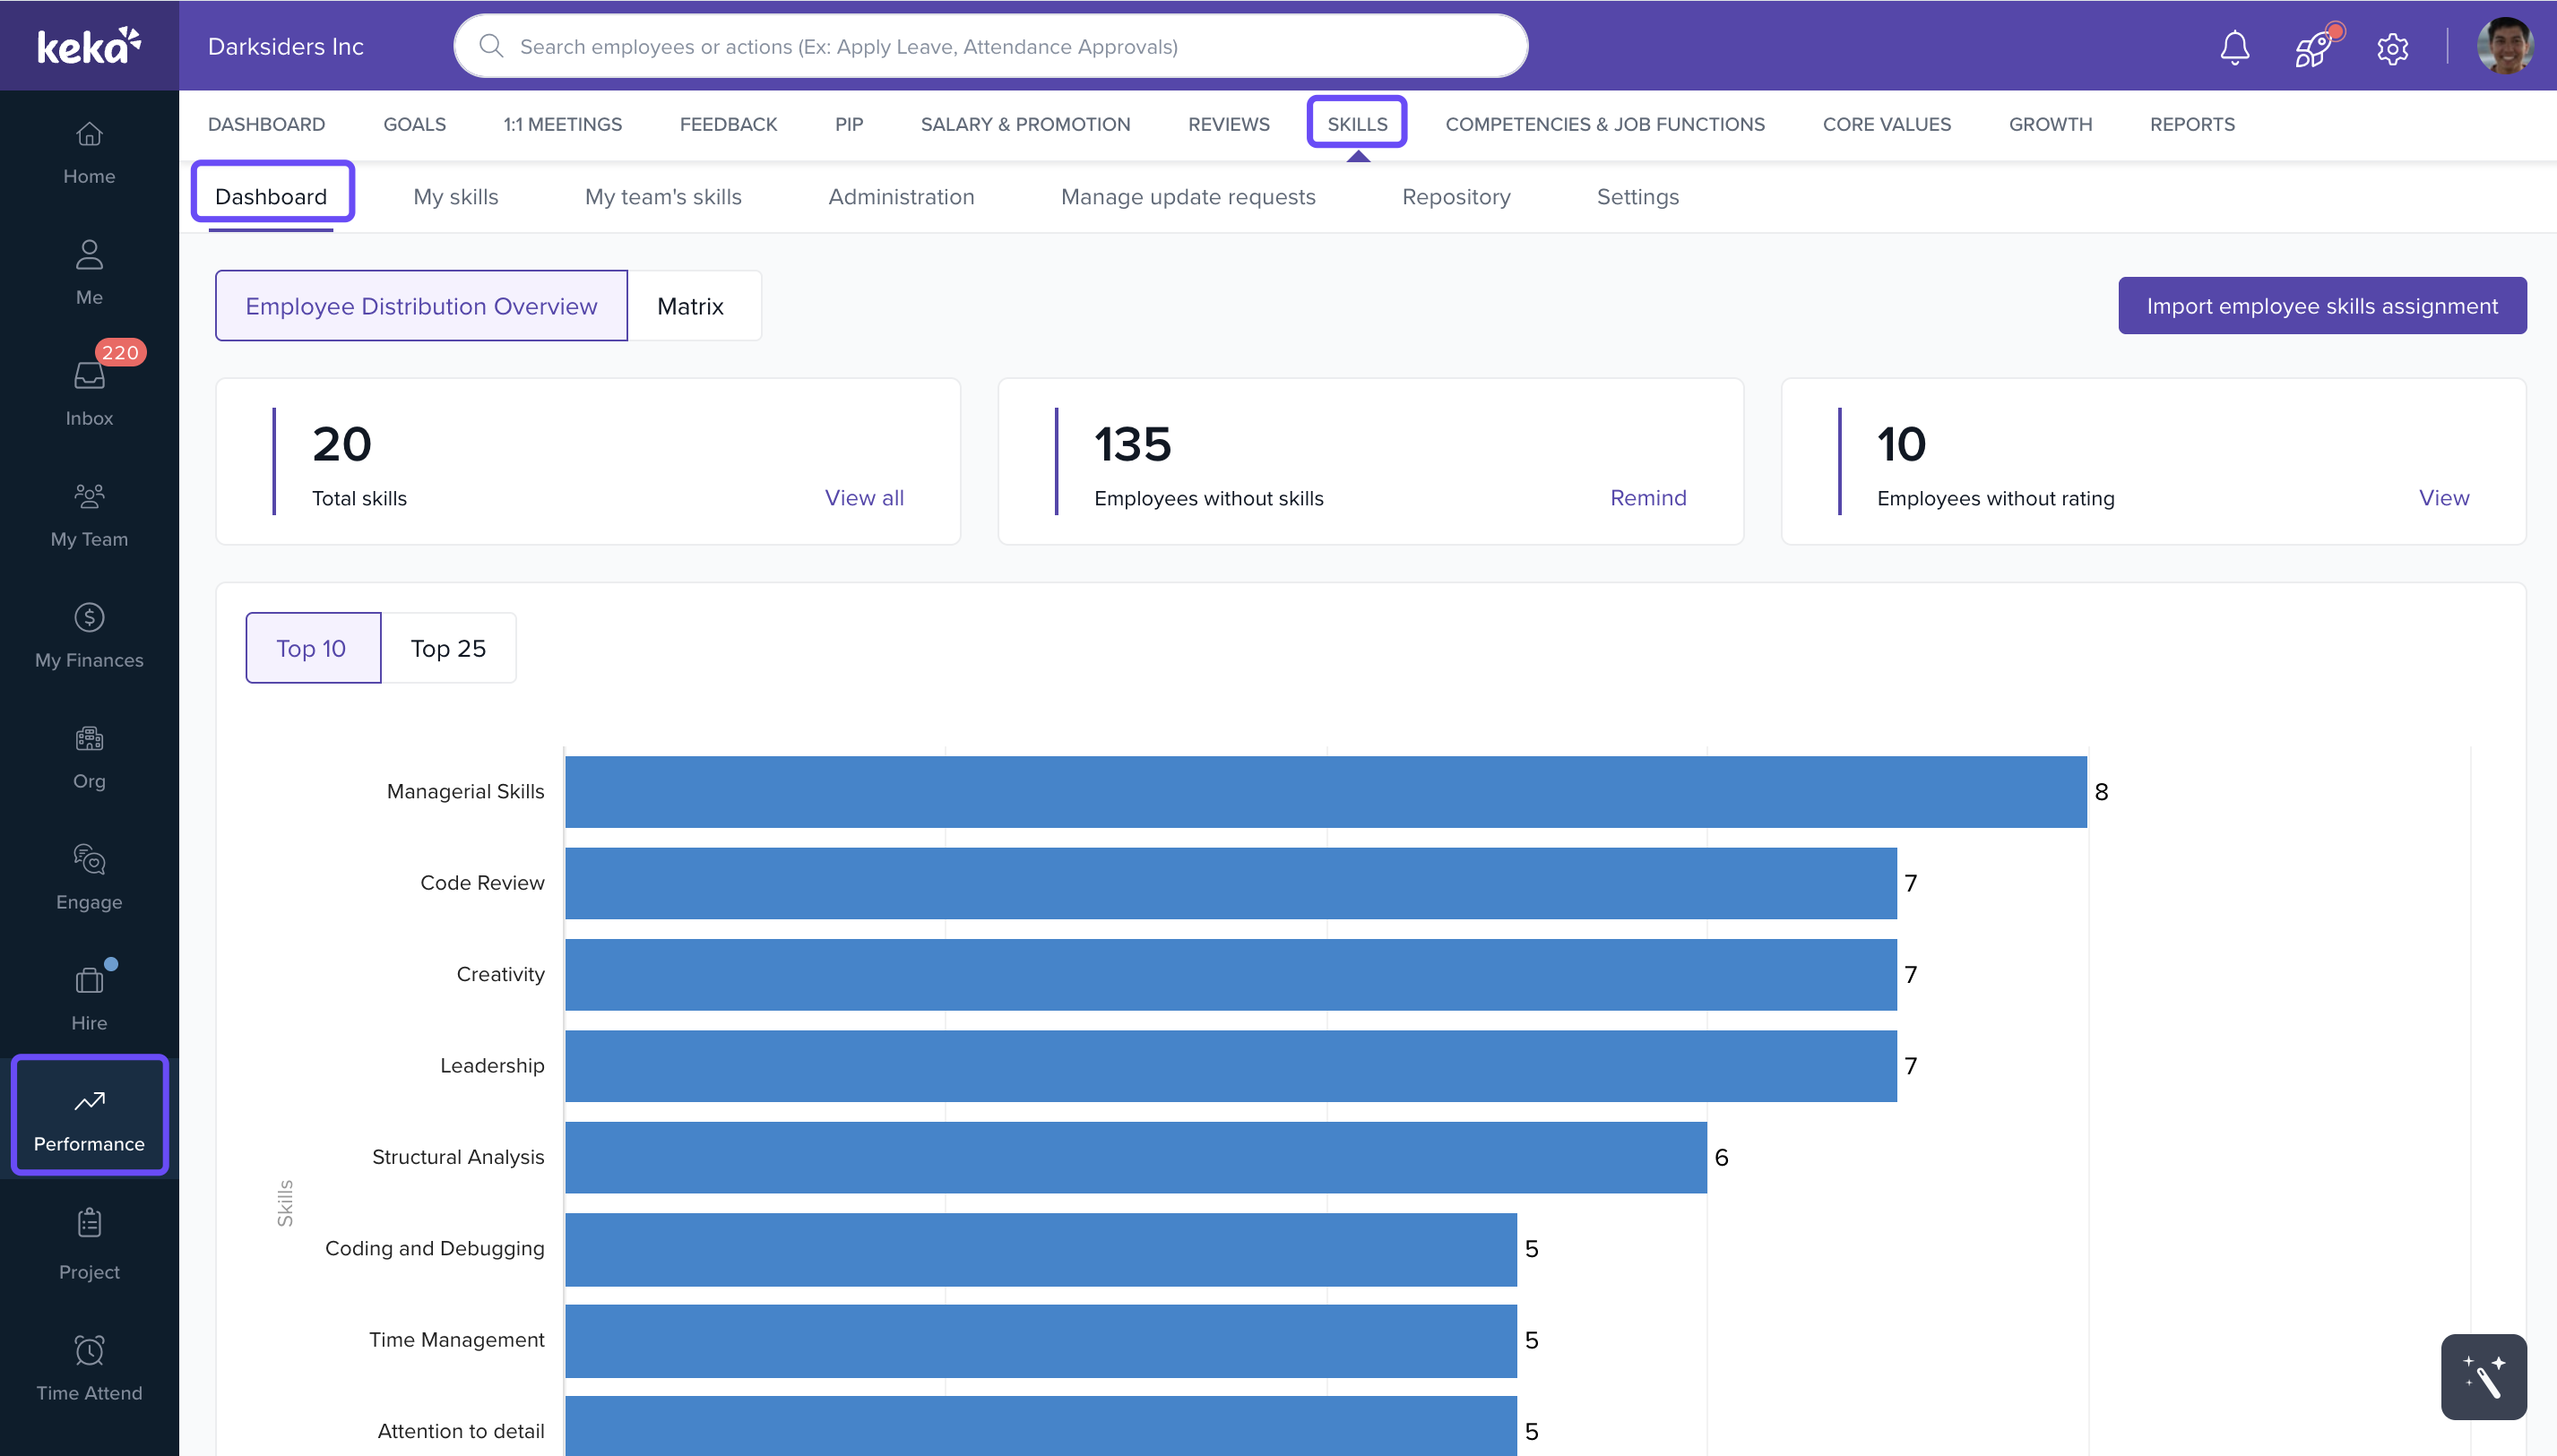Open the settings gear icon

coord(2392,47)
